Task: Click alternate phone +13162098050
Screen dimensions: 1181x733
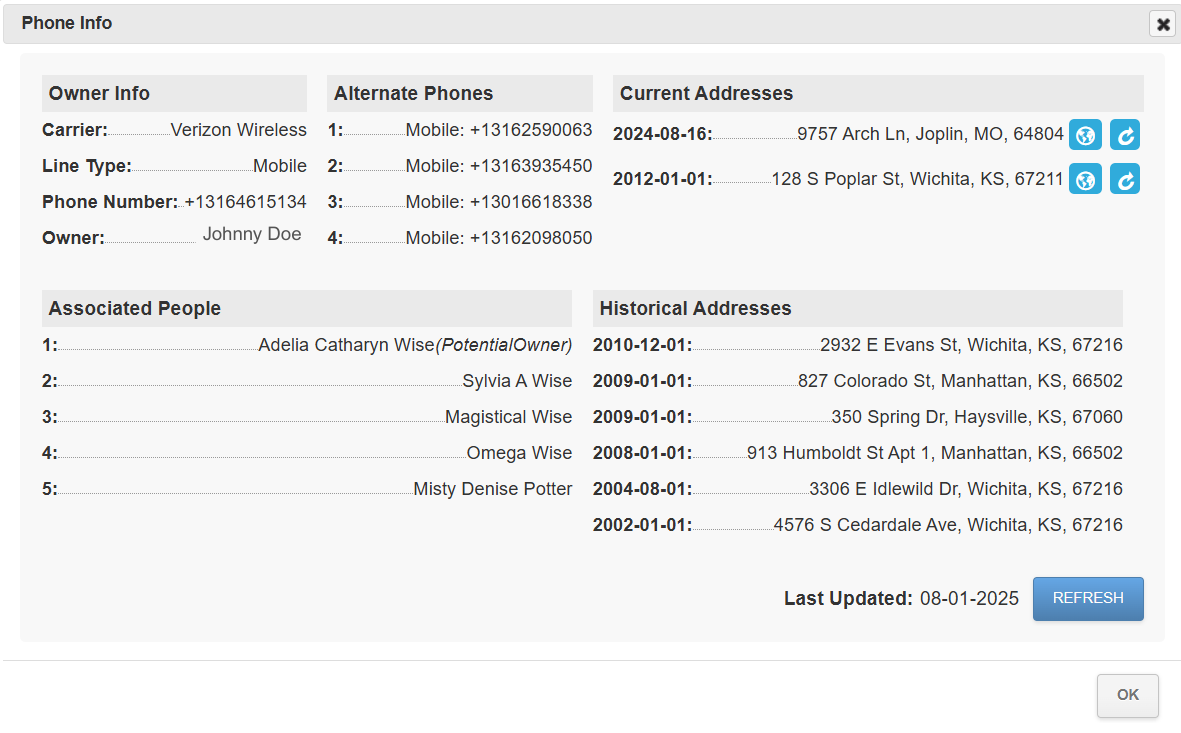Action: (530, 238)
